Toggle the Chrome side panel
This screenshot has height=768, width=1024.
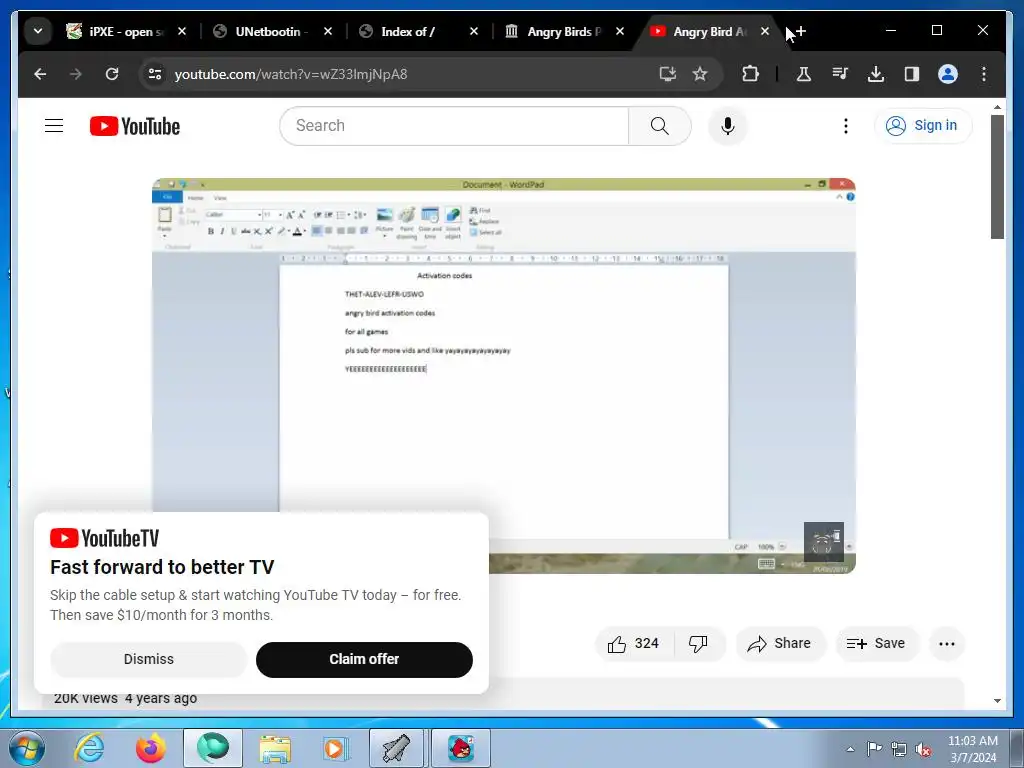click(912, 74)
